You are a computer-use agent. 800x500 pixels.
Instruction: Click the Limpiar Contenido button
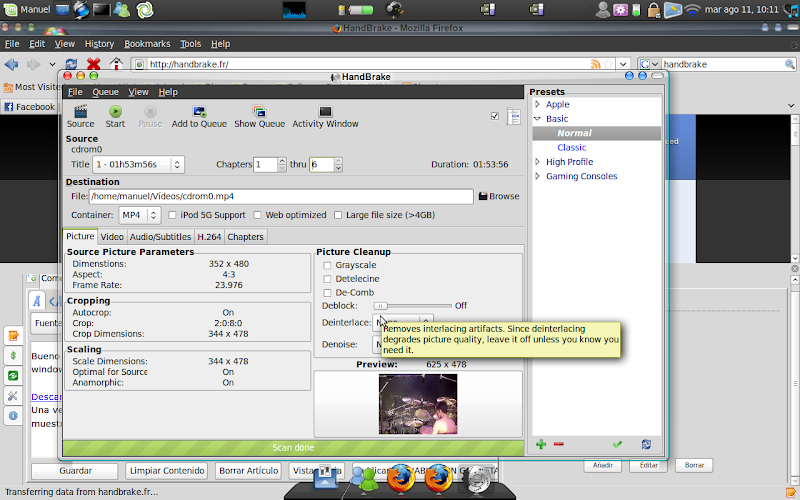tap(167, 470)
